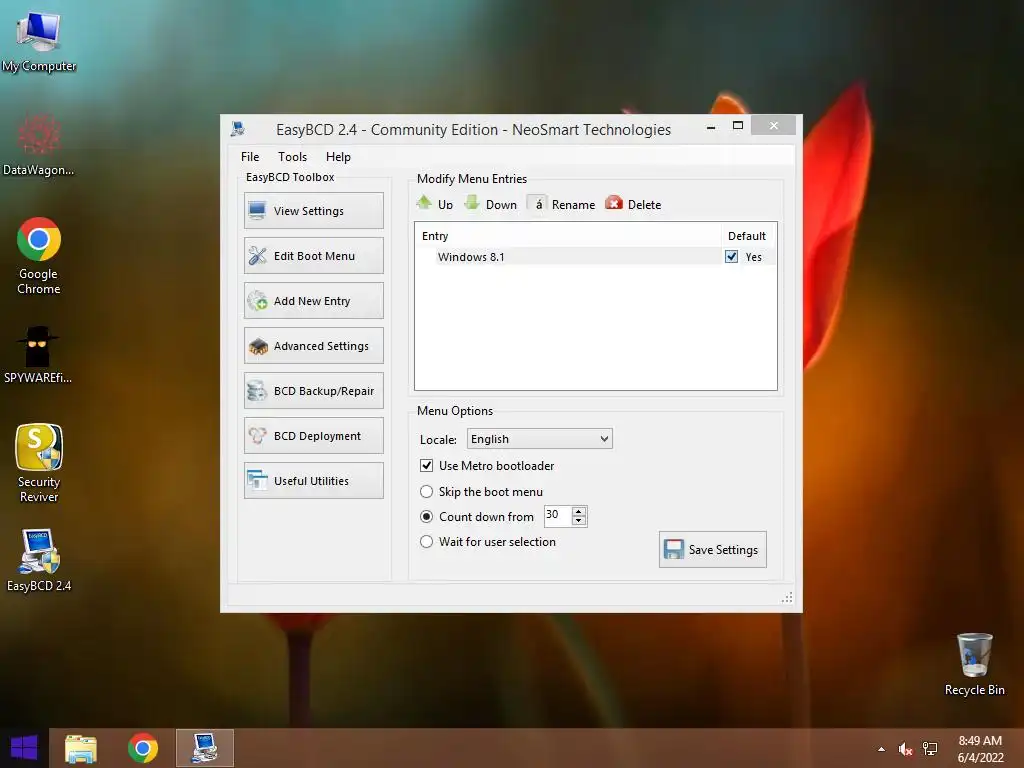Open Google Chrome desktop shortcut
The height and width of the screenshot is (768, 1024).
pos(39,255)
